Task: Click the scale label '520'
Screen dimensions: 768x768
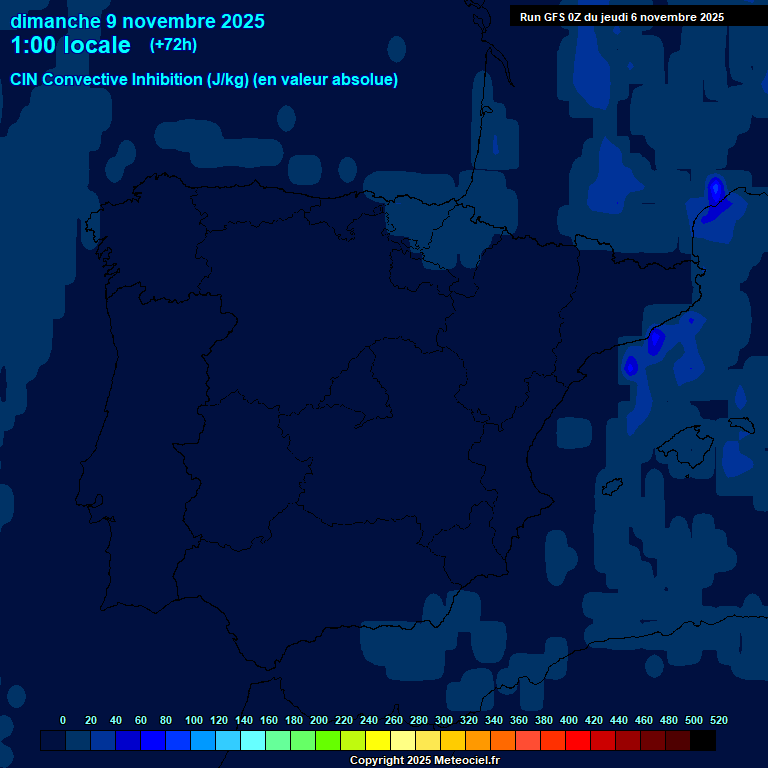Action: 718,720
